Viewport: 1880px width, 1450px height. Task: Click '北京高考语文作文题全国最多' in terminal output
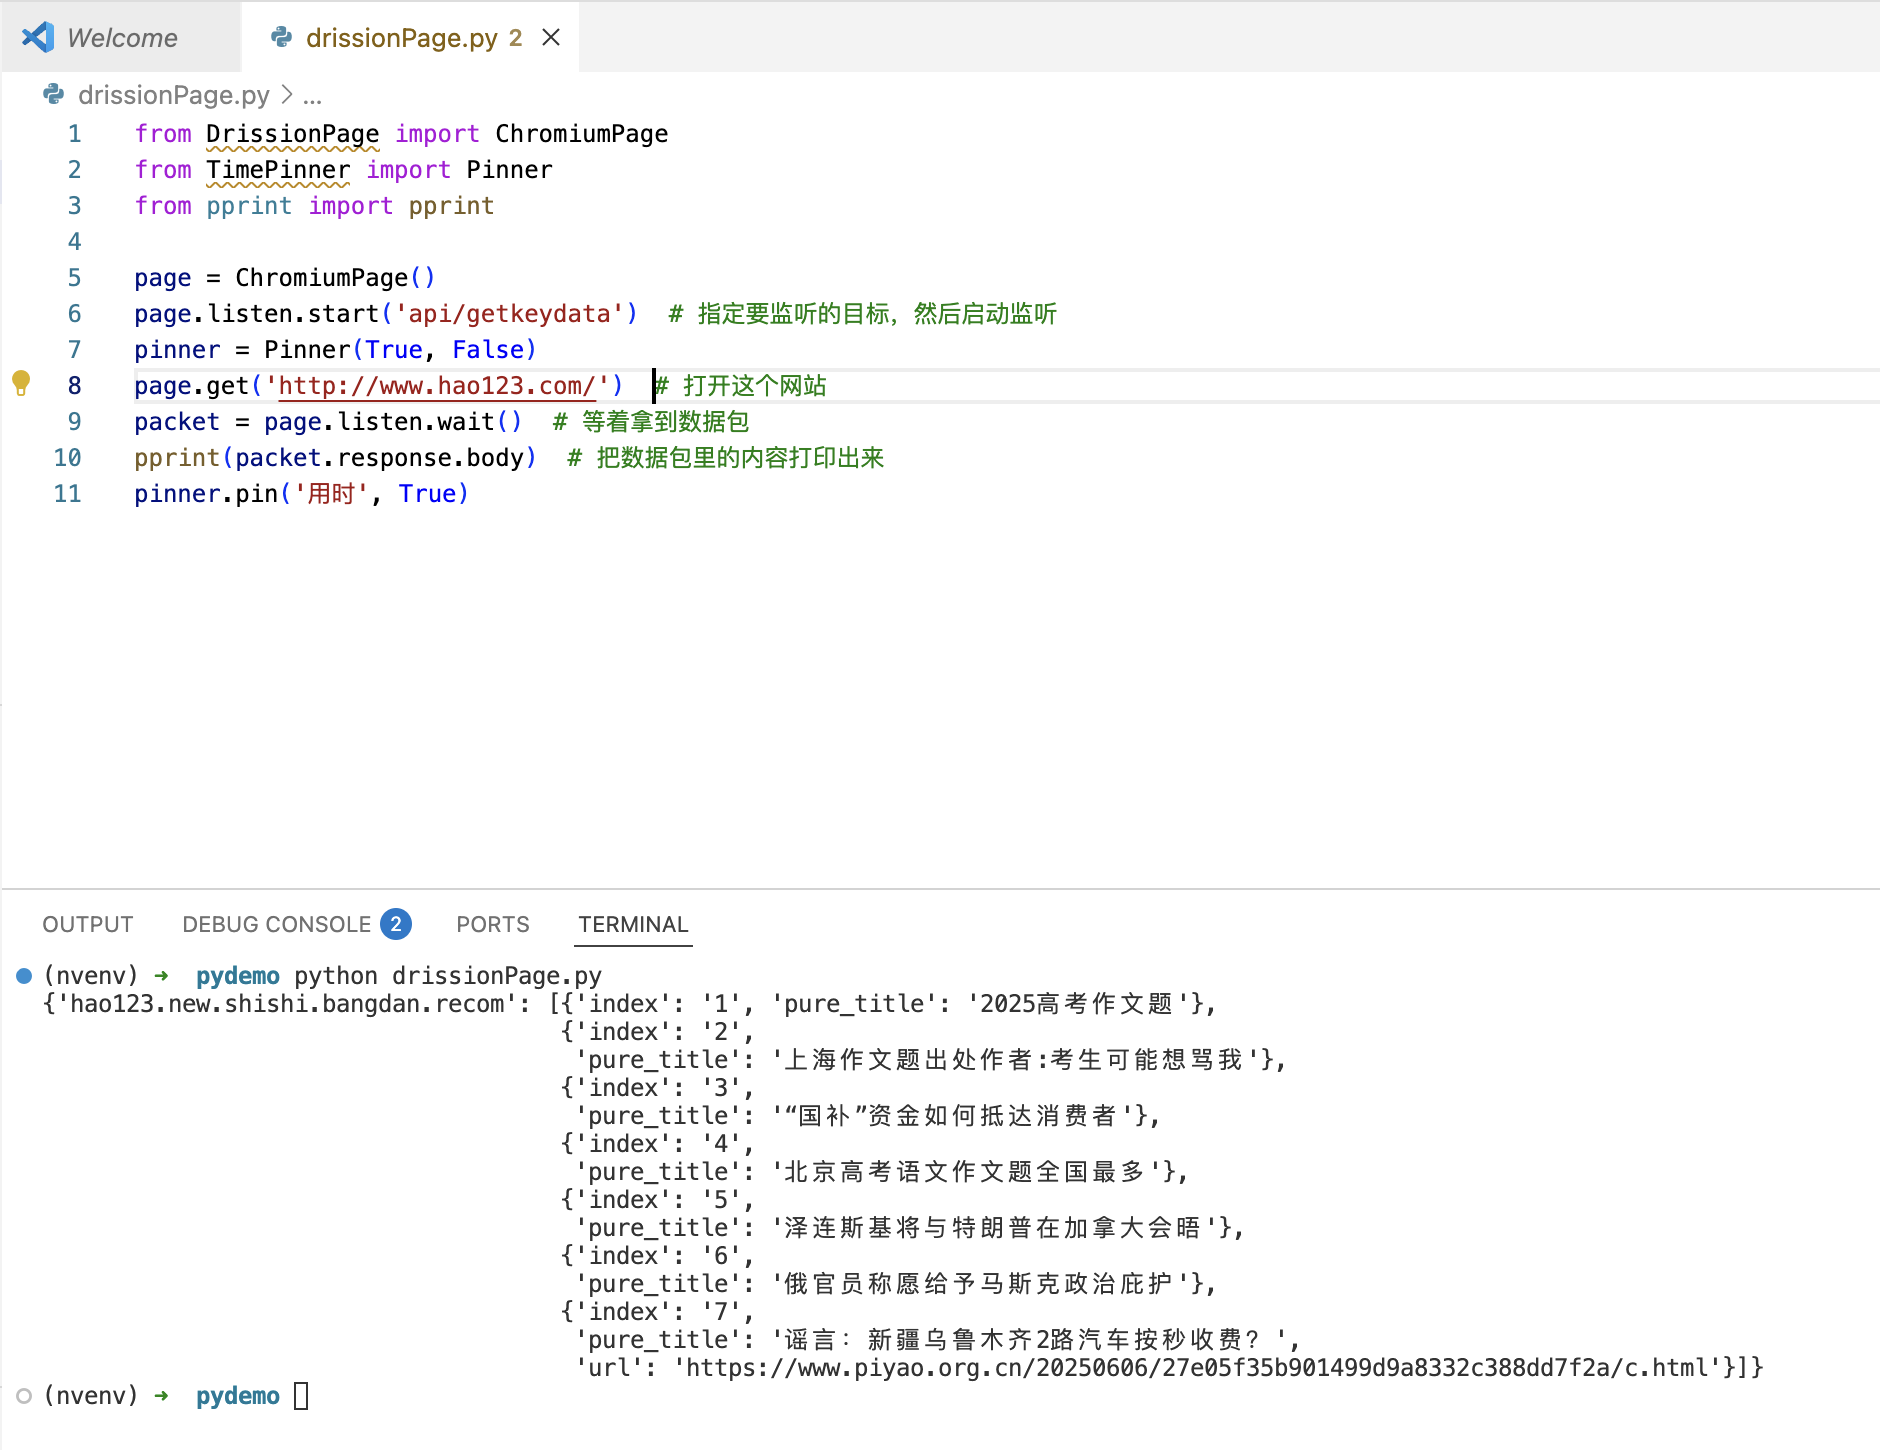[x=964, y=1172]
